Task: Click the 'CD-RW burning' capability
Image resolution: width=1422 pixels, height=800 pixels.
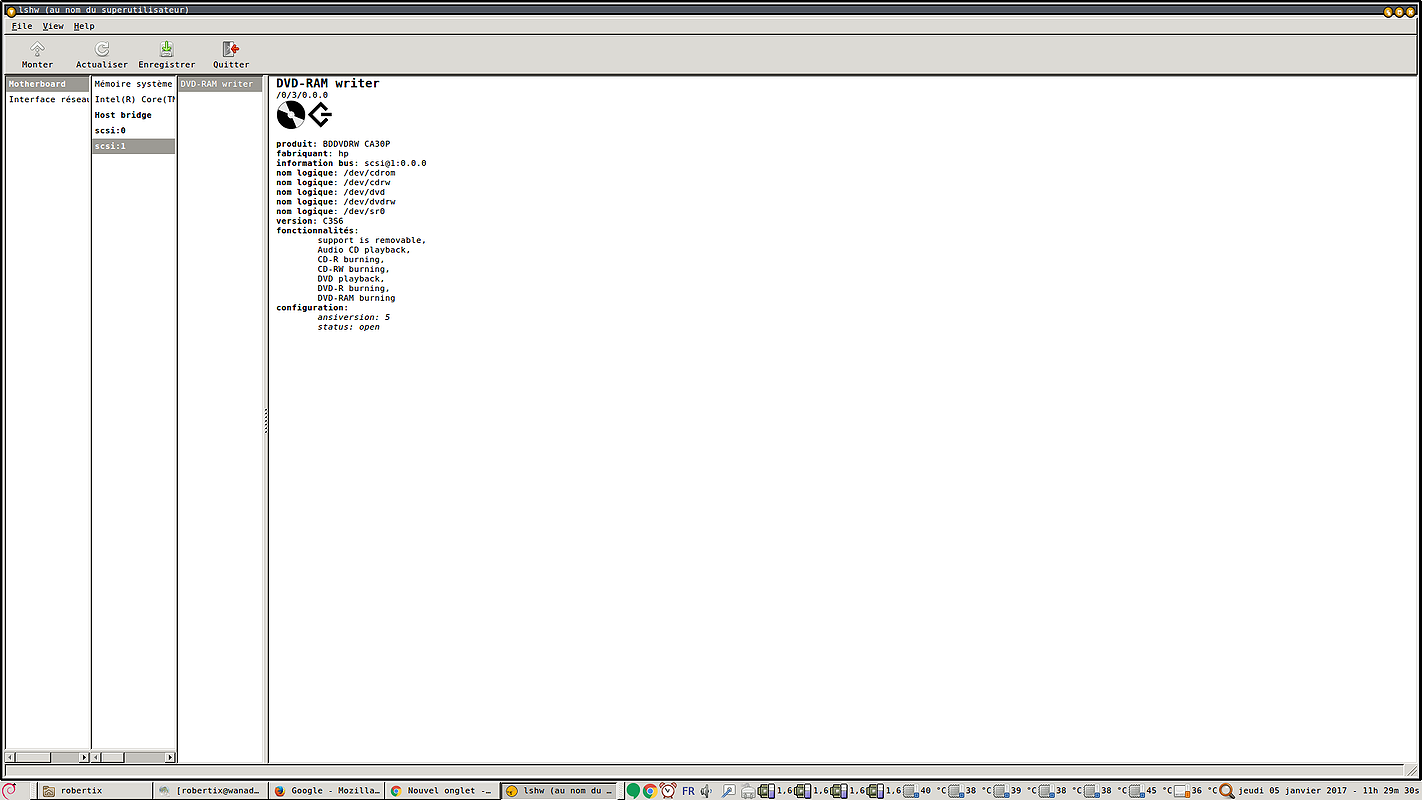Action: (353, 269)
